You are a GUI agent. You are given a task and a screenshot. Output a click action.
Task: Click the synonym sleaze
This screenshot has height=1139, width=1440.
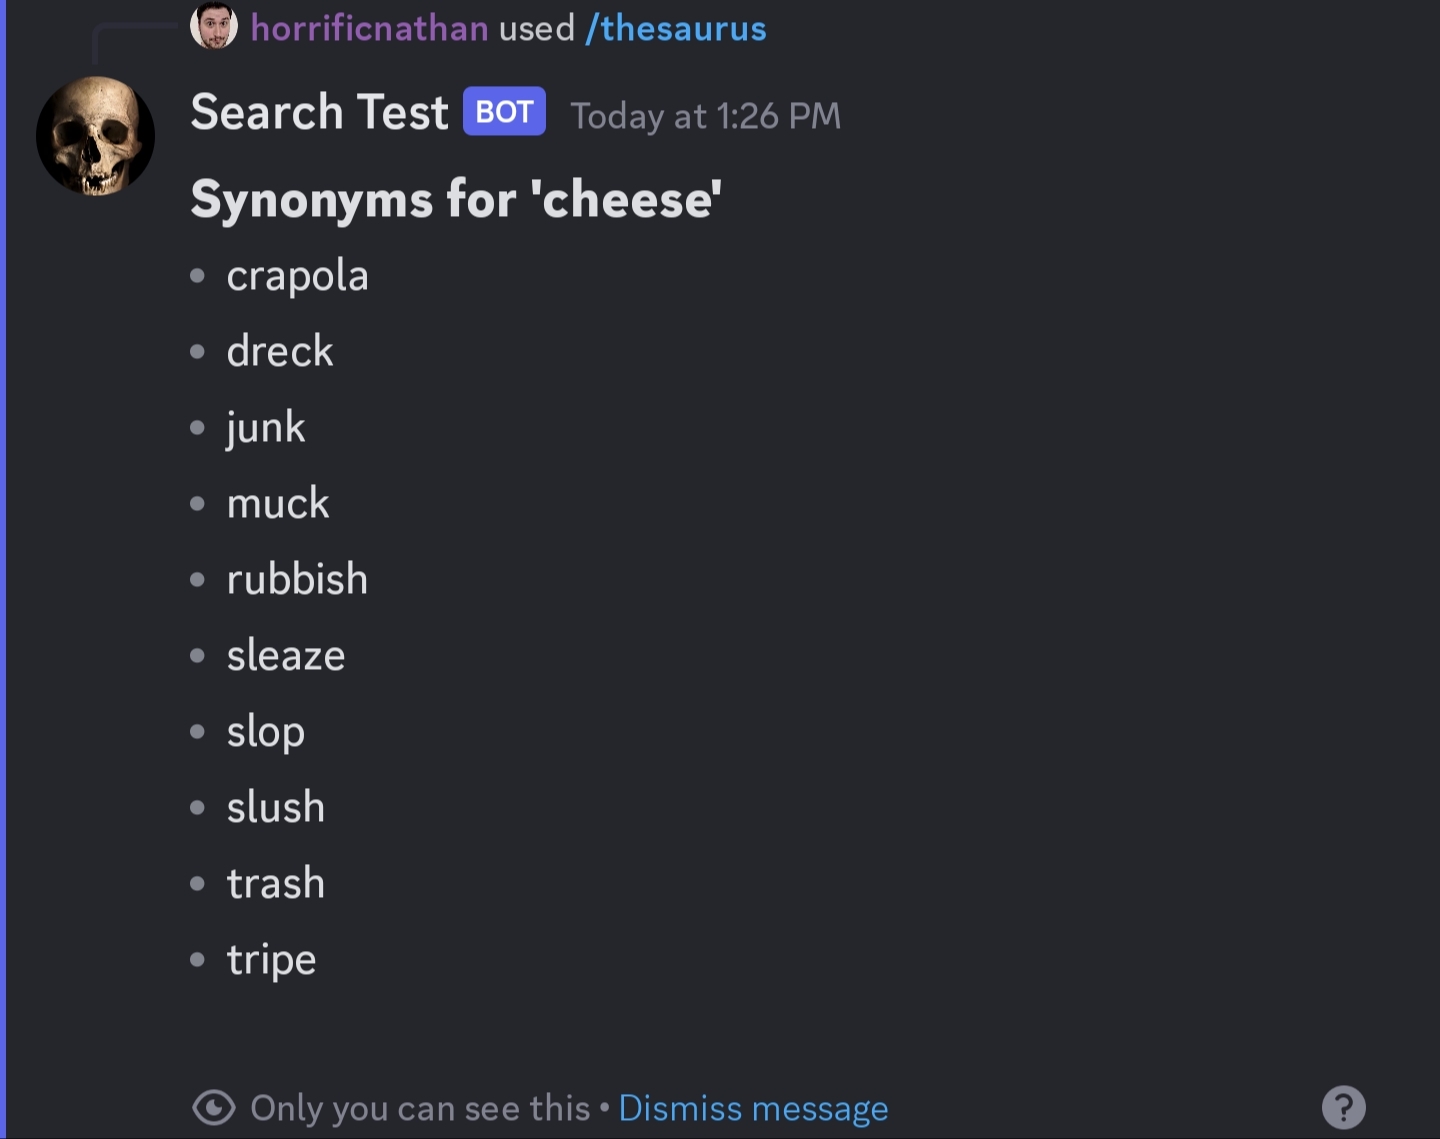pos(286,656)
